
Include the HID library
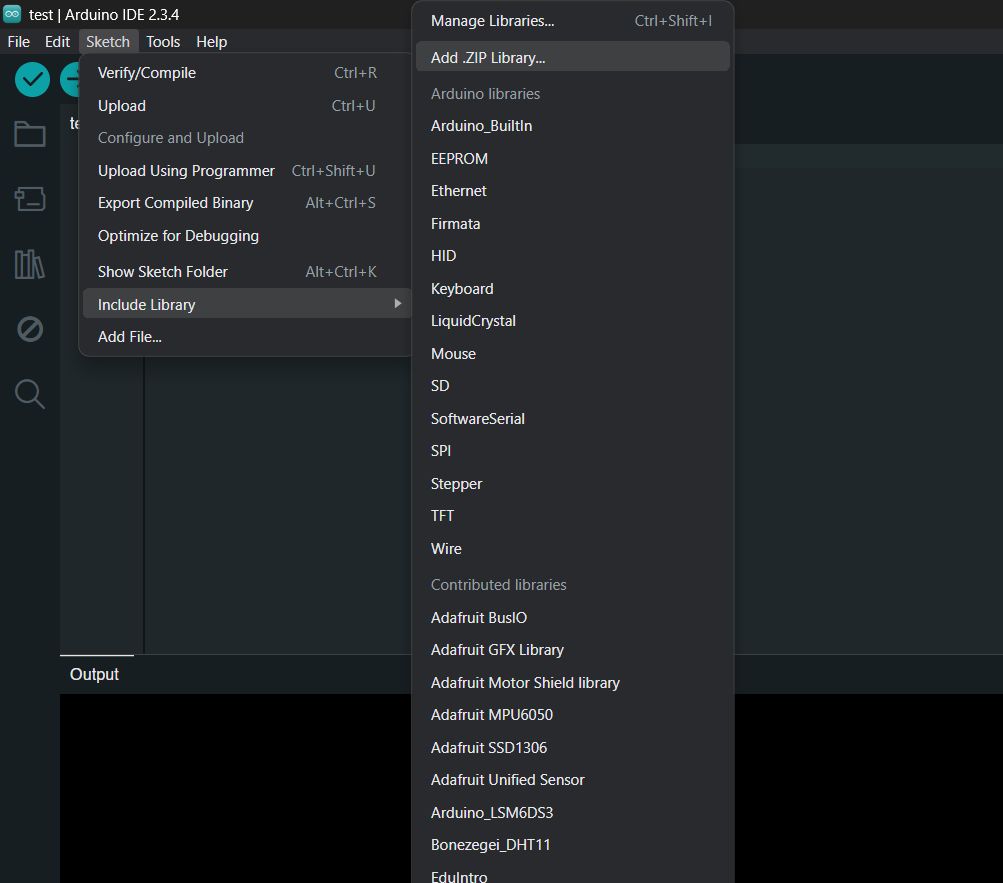coord(573,256)
